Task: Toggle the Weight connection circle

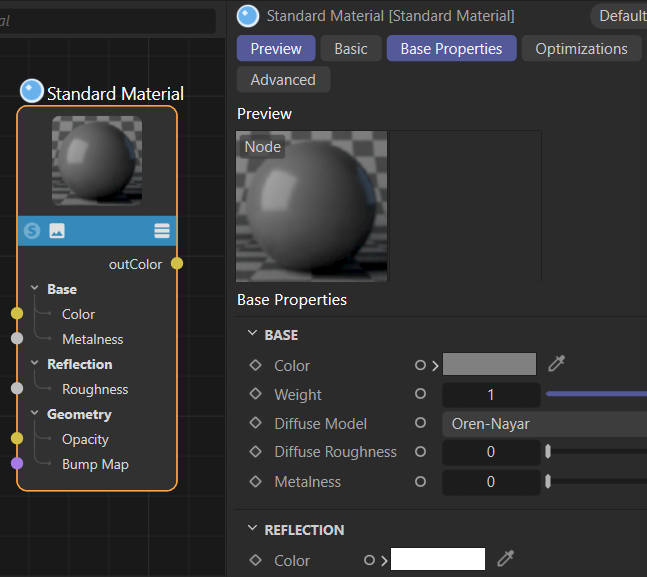Action: (x=420, y=395)
